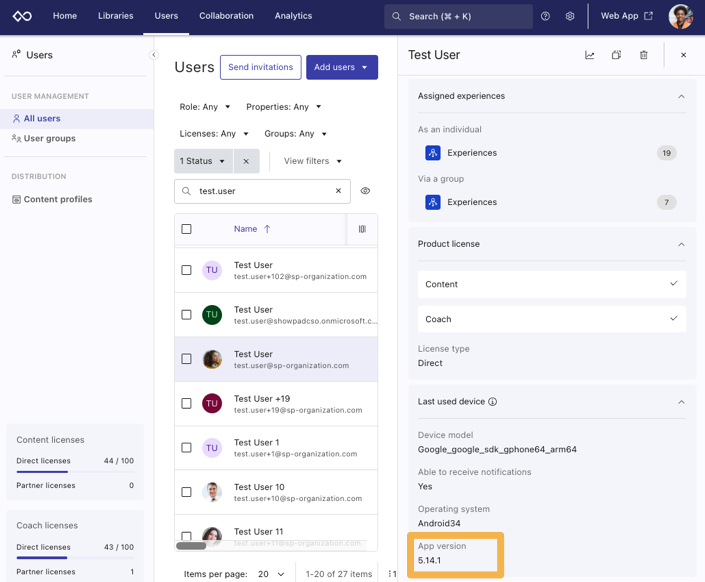Open the user analytics chart icon
Viewport: 705px width, 582px height.
pos(589,55)
